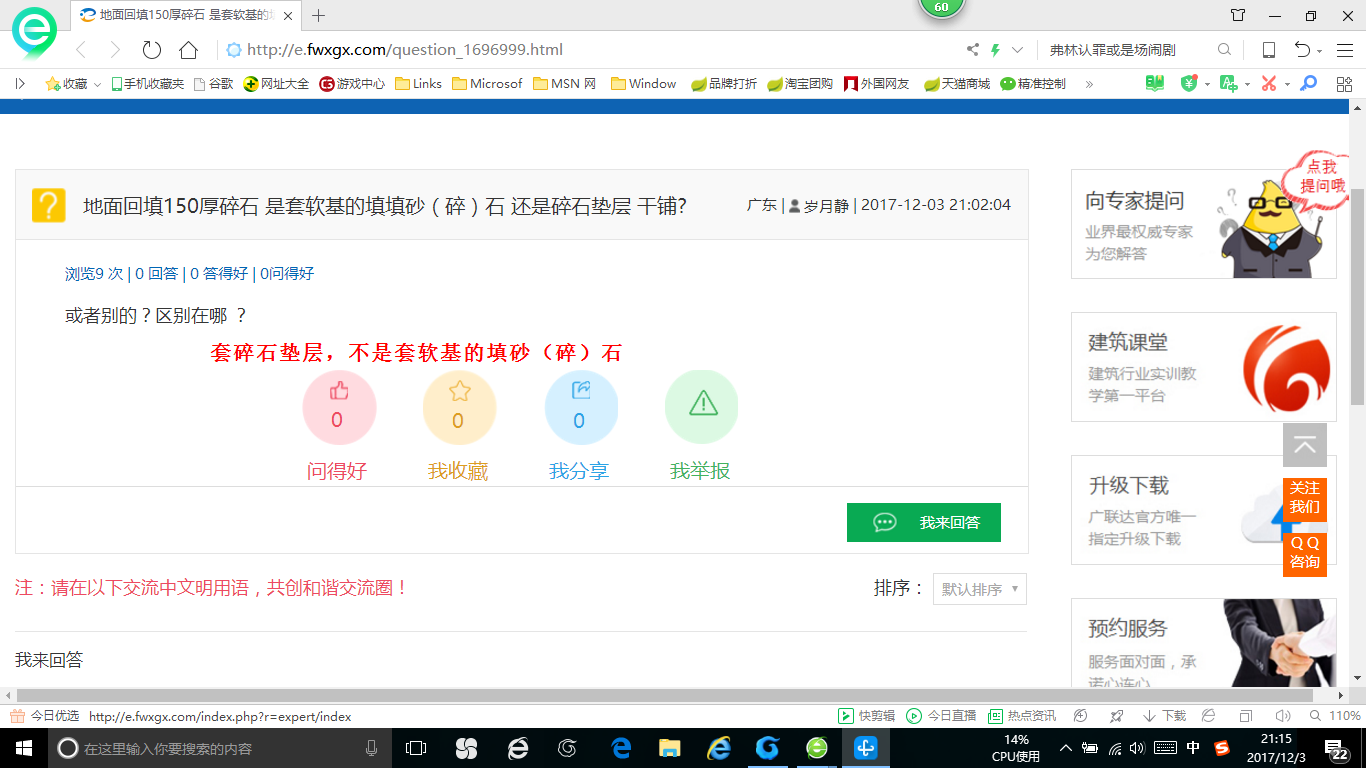The height and width of the screenshot is (768, 1366).
Task: Open the Links bookmark folder
Action: tap(418, 84)
